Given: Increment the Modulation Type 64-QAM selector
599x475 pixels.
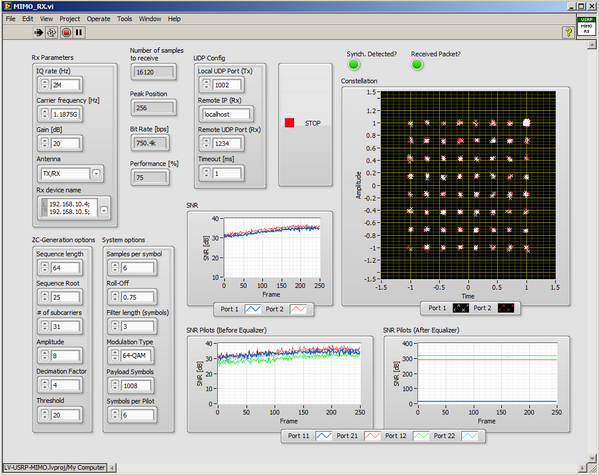Looking at the screenshot, I should tap(115, 353).
